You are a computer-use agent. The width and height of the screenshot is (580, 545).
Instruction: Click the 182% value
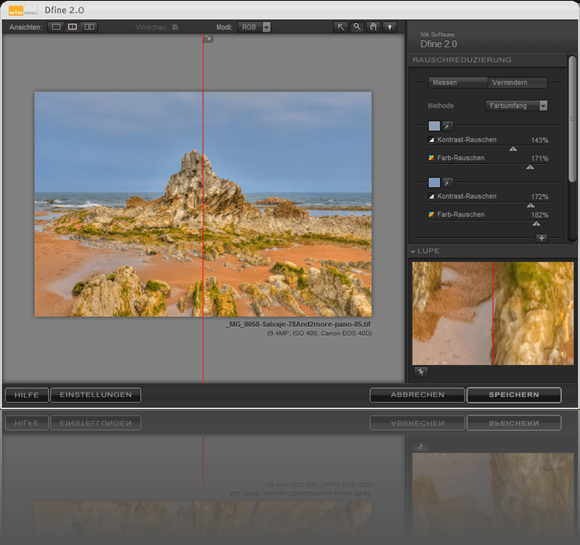tap(539, 215)
